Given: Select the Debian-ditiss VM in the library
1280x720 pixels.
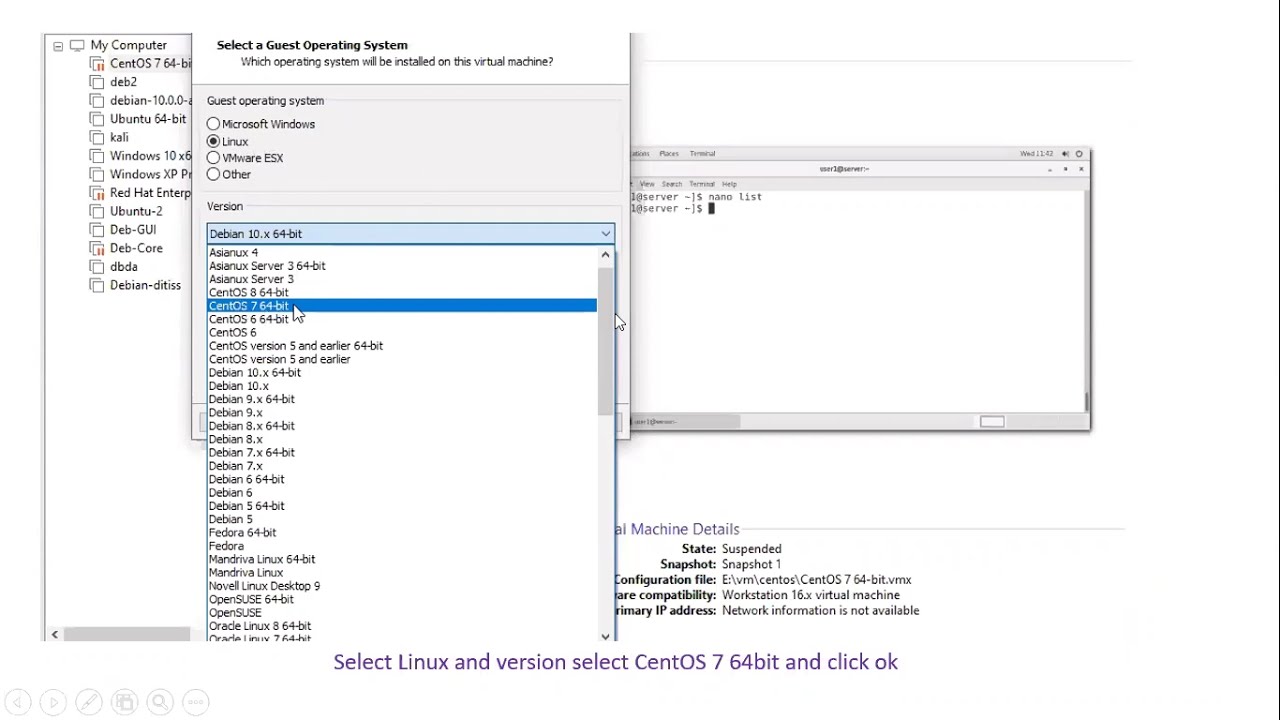Looking at the screenshot, I should click(x=145, y=285).
